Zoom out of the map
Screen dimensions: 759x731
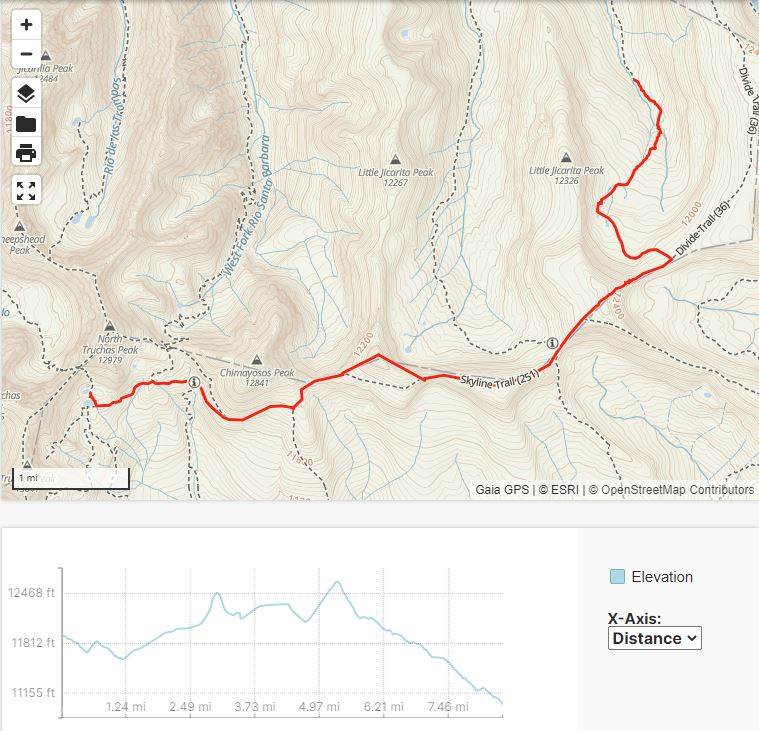click(x=26, y=54)
